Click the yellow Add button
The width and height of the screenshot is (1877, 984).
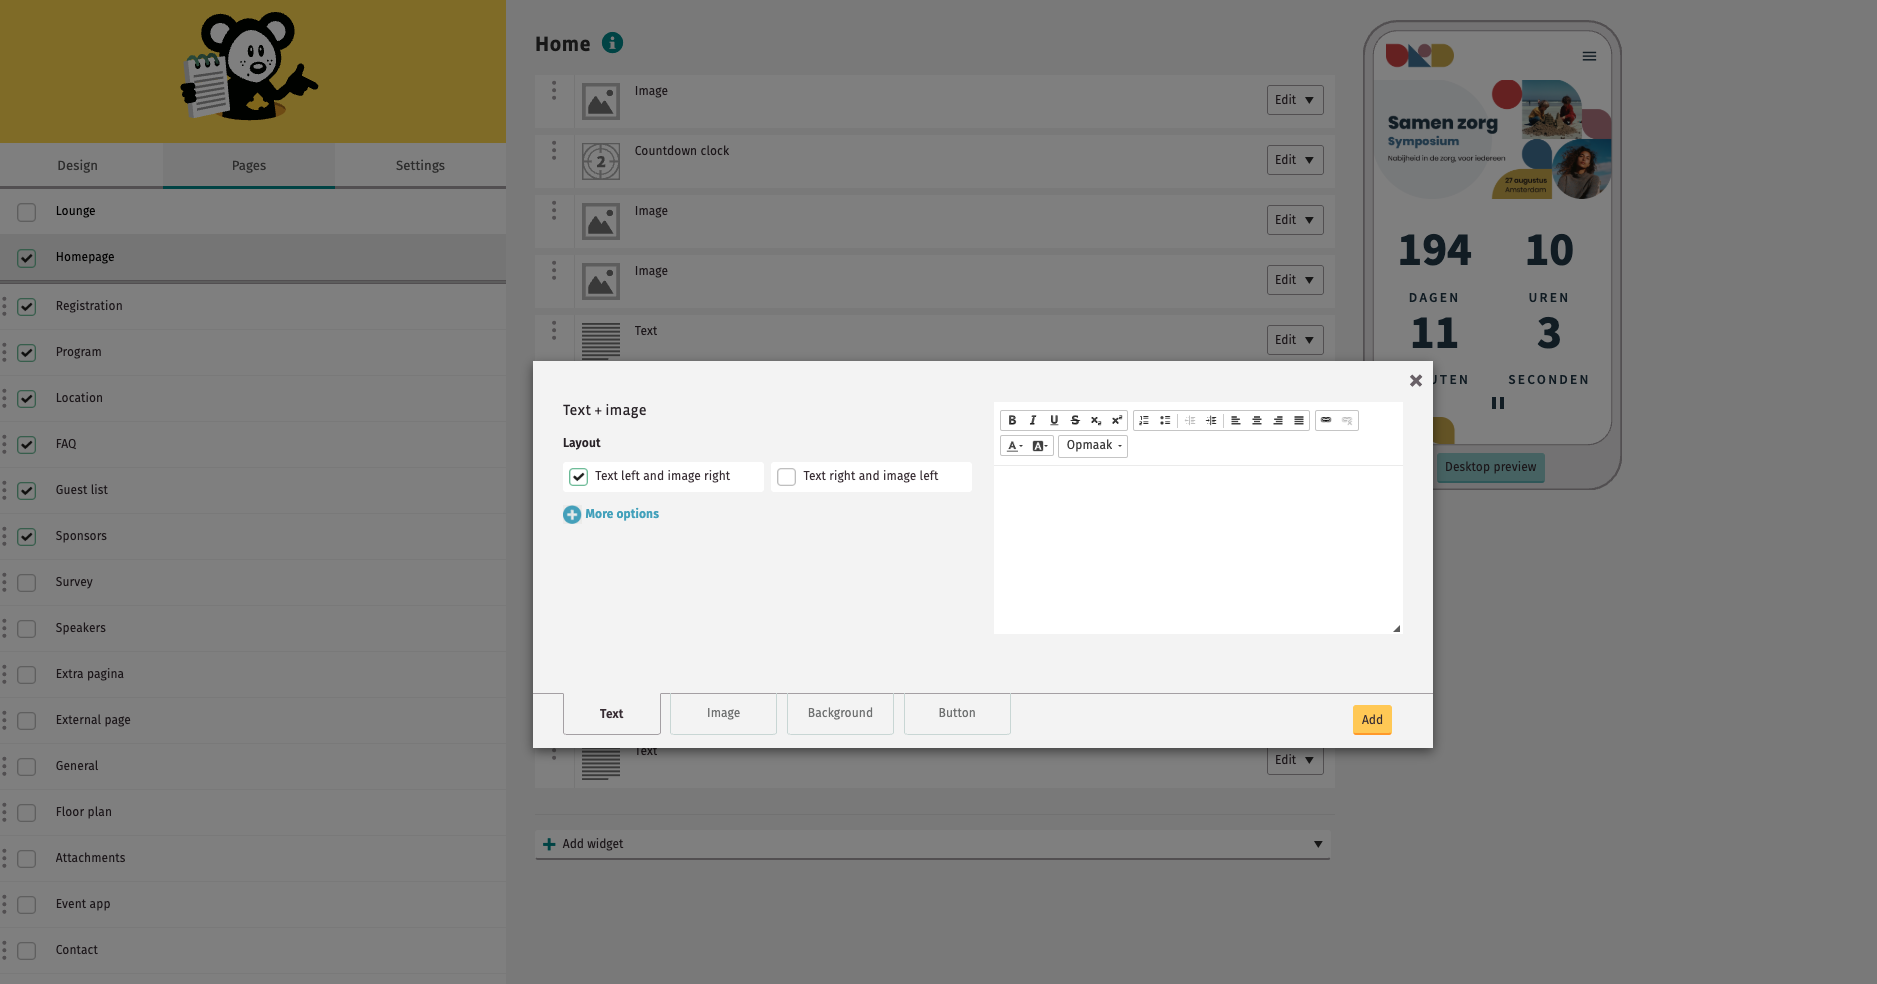1372,720
